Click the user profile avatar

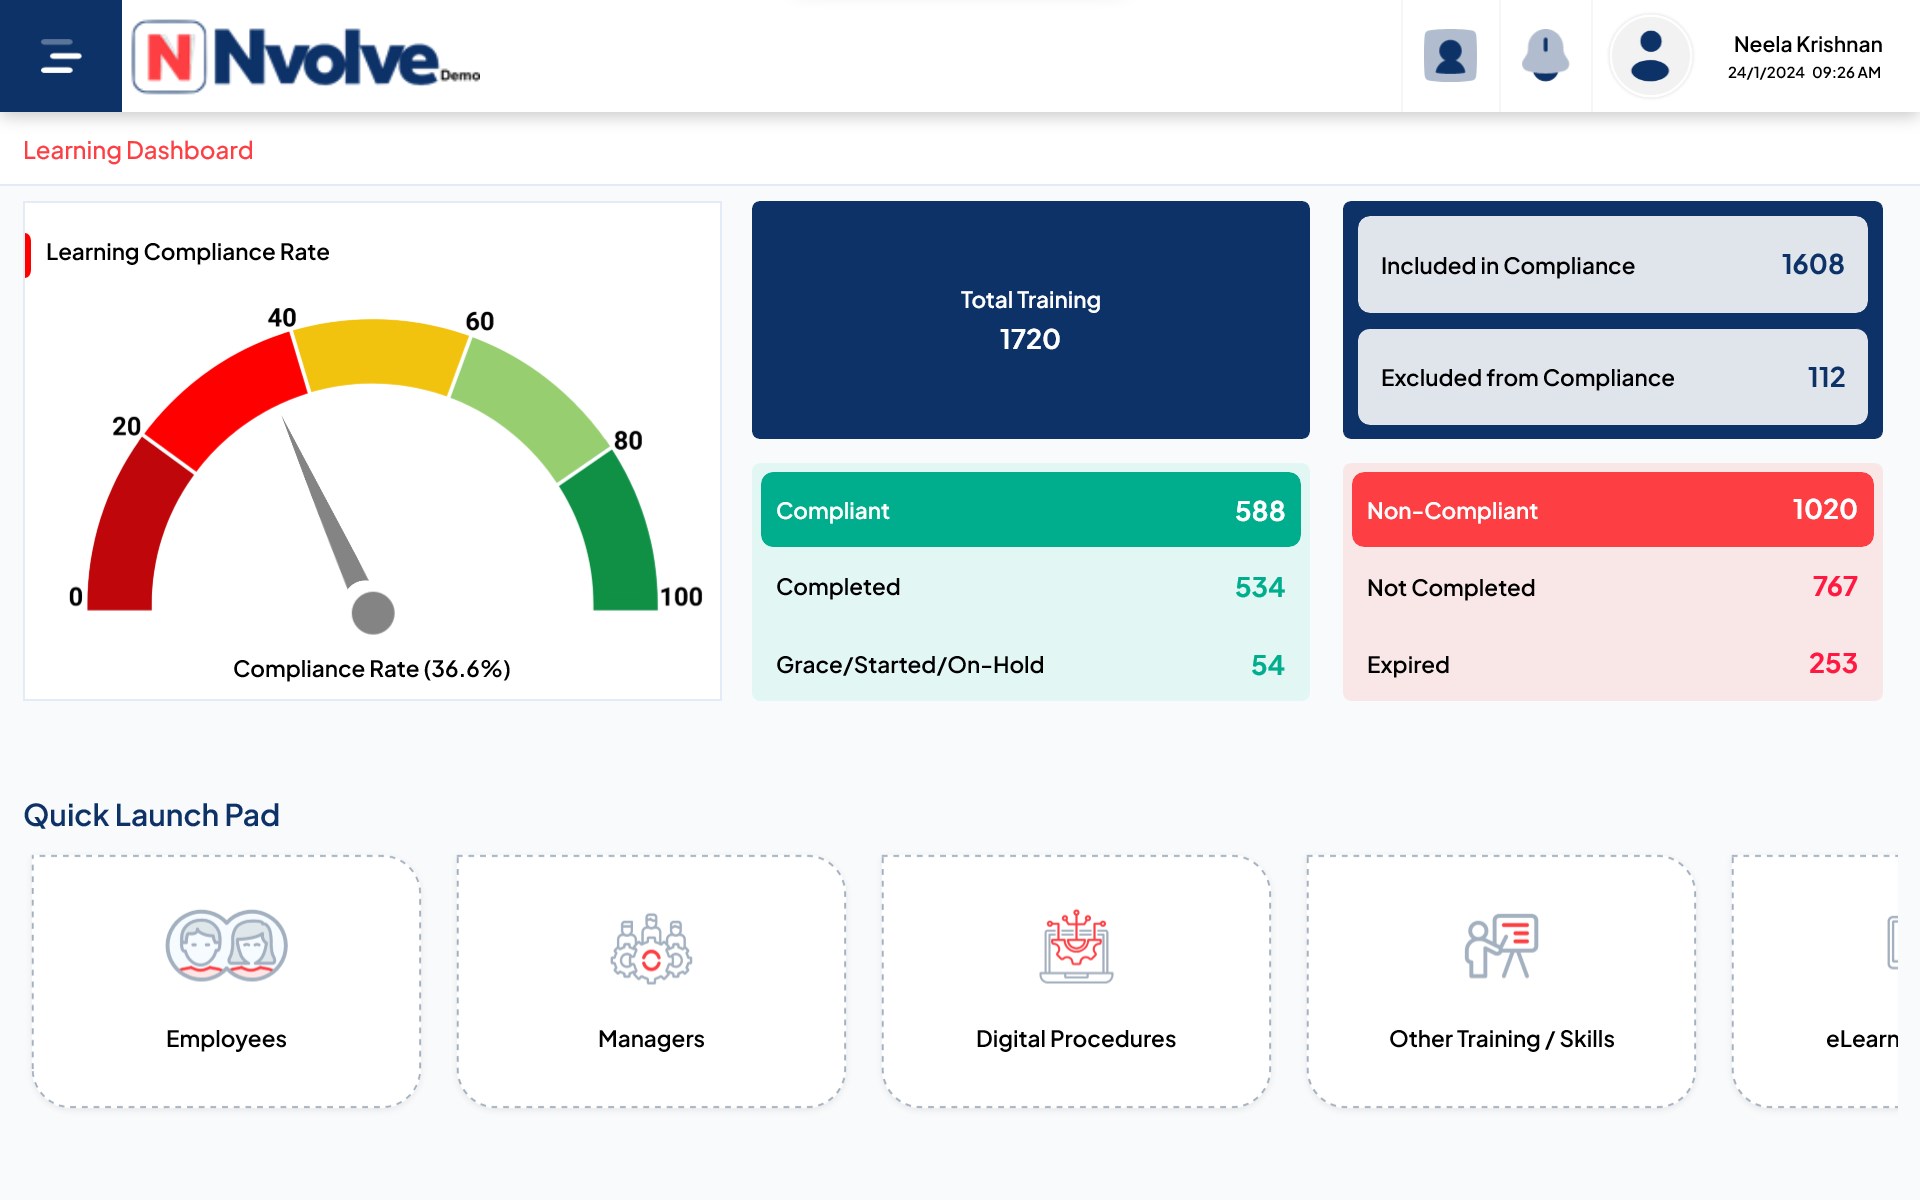(x=1650, y=56)
